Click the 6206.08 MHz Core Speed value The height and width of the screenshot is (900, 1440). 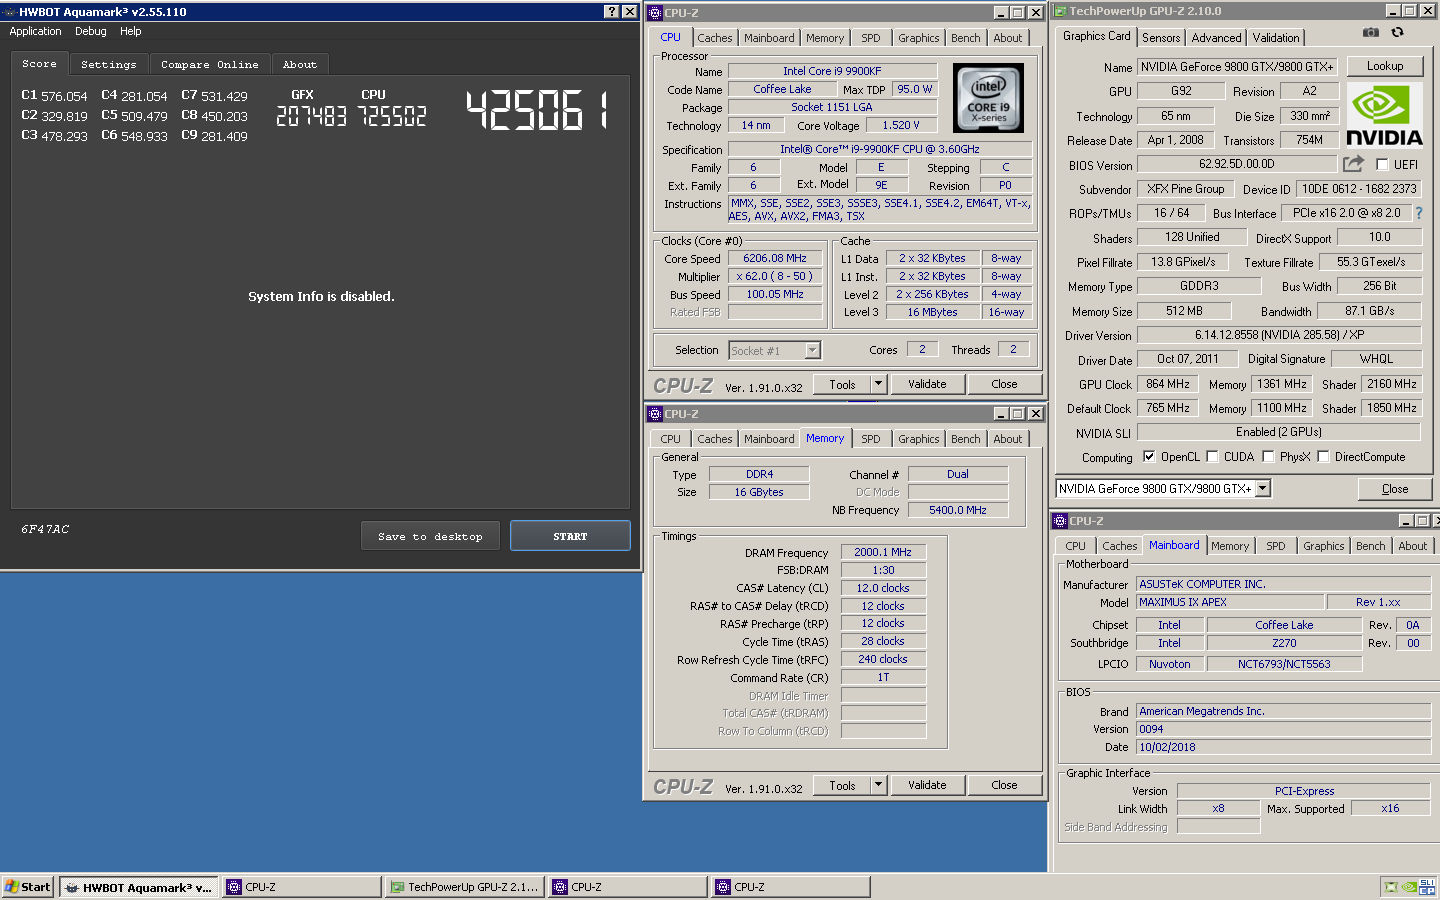775,258
